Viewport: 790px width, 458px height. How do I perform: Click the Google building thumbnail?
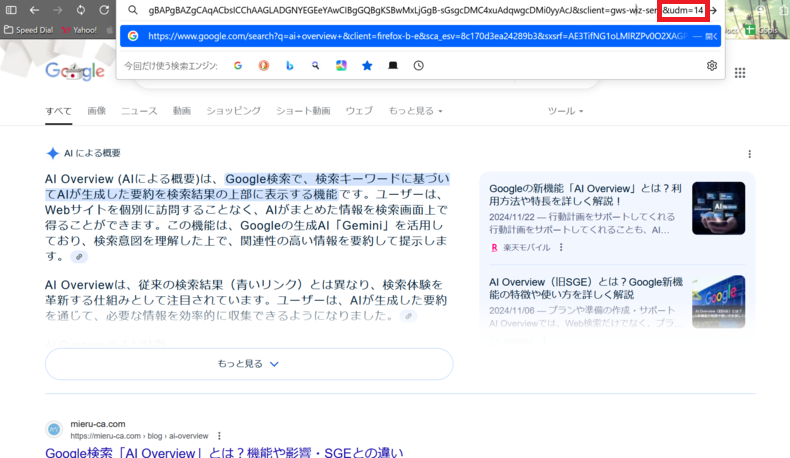(718, 302)
